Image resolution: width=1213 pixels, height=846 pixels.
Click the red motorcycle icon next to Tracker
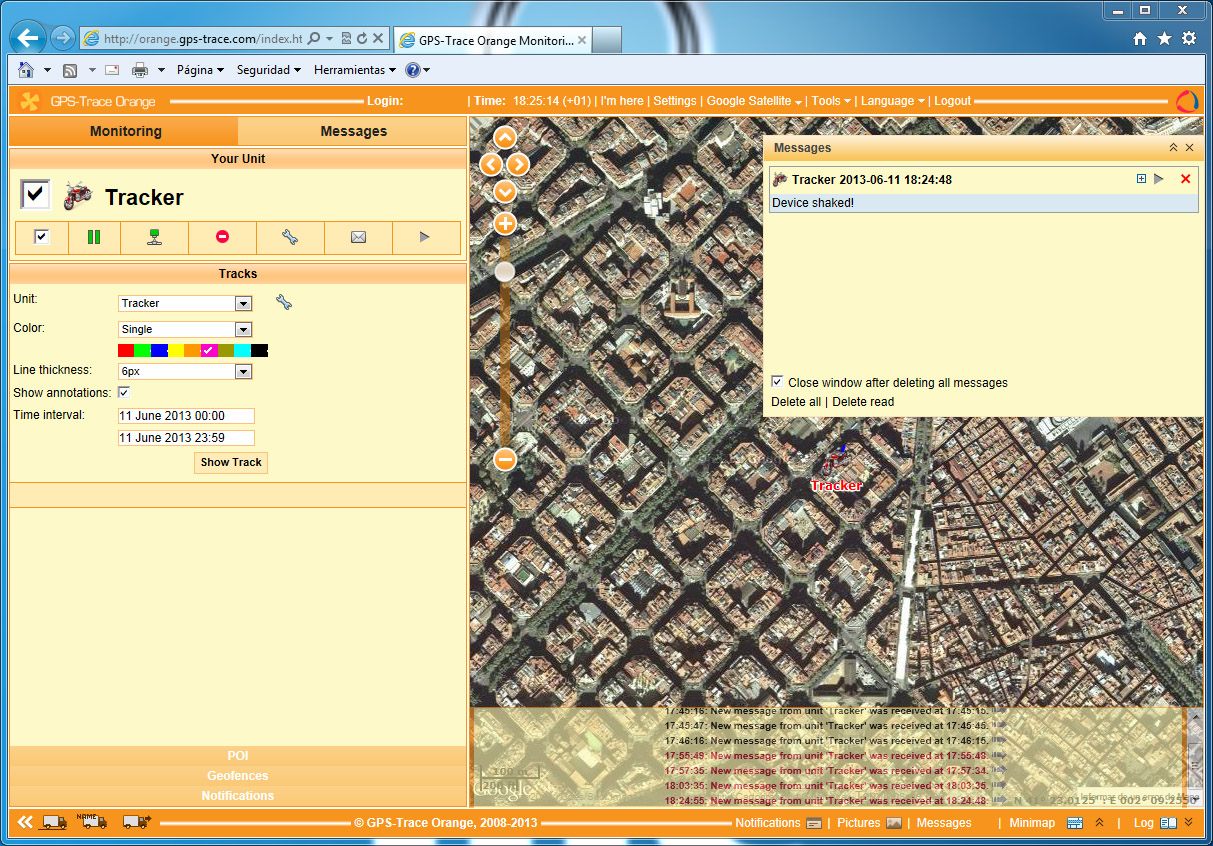click(77, 196)
